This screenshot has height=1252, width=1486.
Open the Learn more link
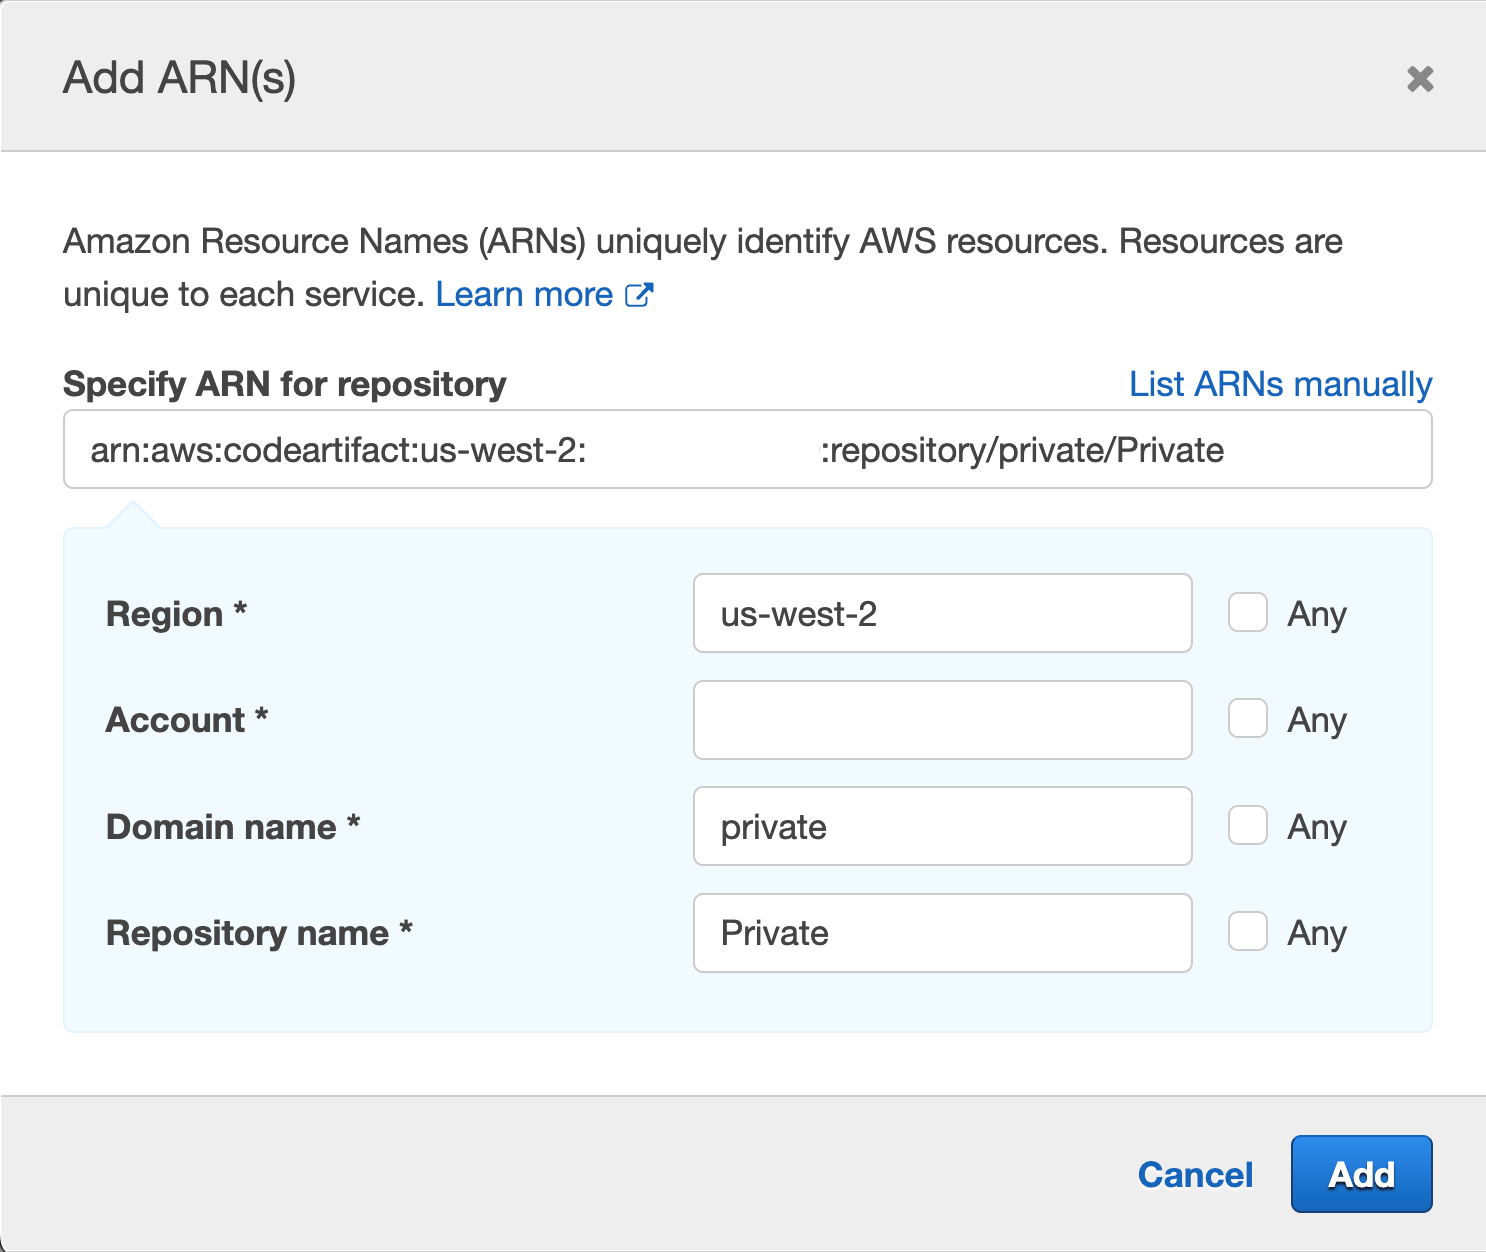click(525, 294)
